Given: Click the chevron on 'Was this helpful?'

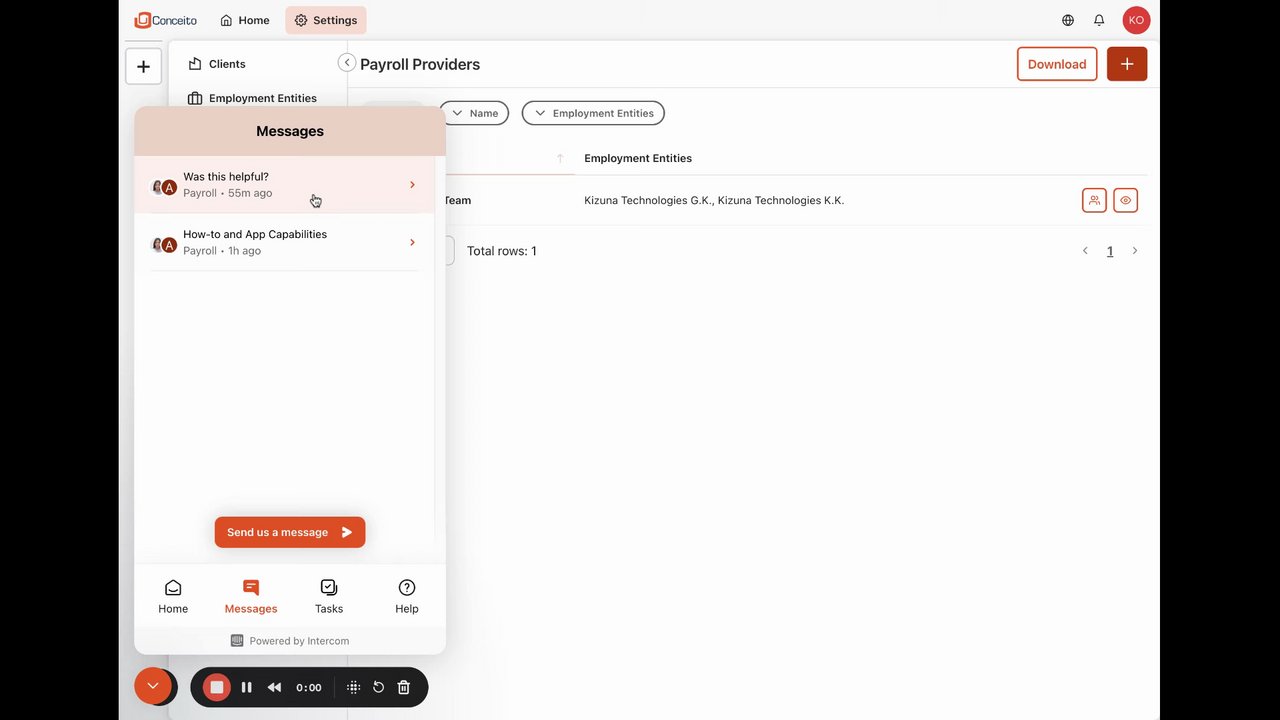Looking at the screenshot, I should click(412, 185).
